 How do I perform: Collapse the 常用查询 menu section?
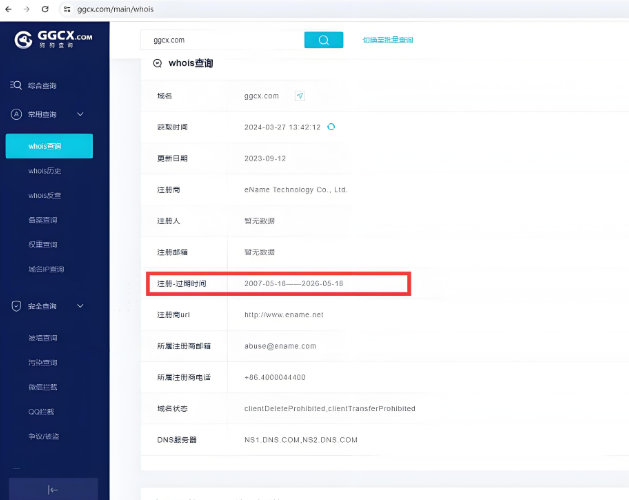pos(80,115)
